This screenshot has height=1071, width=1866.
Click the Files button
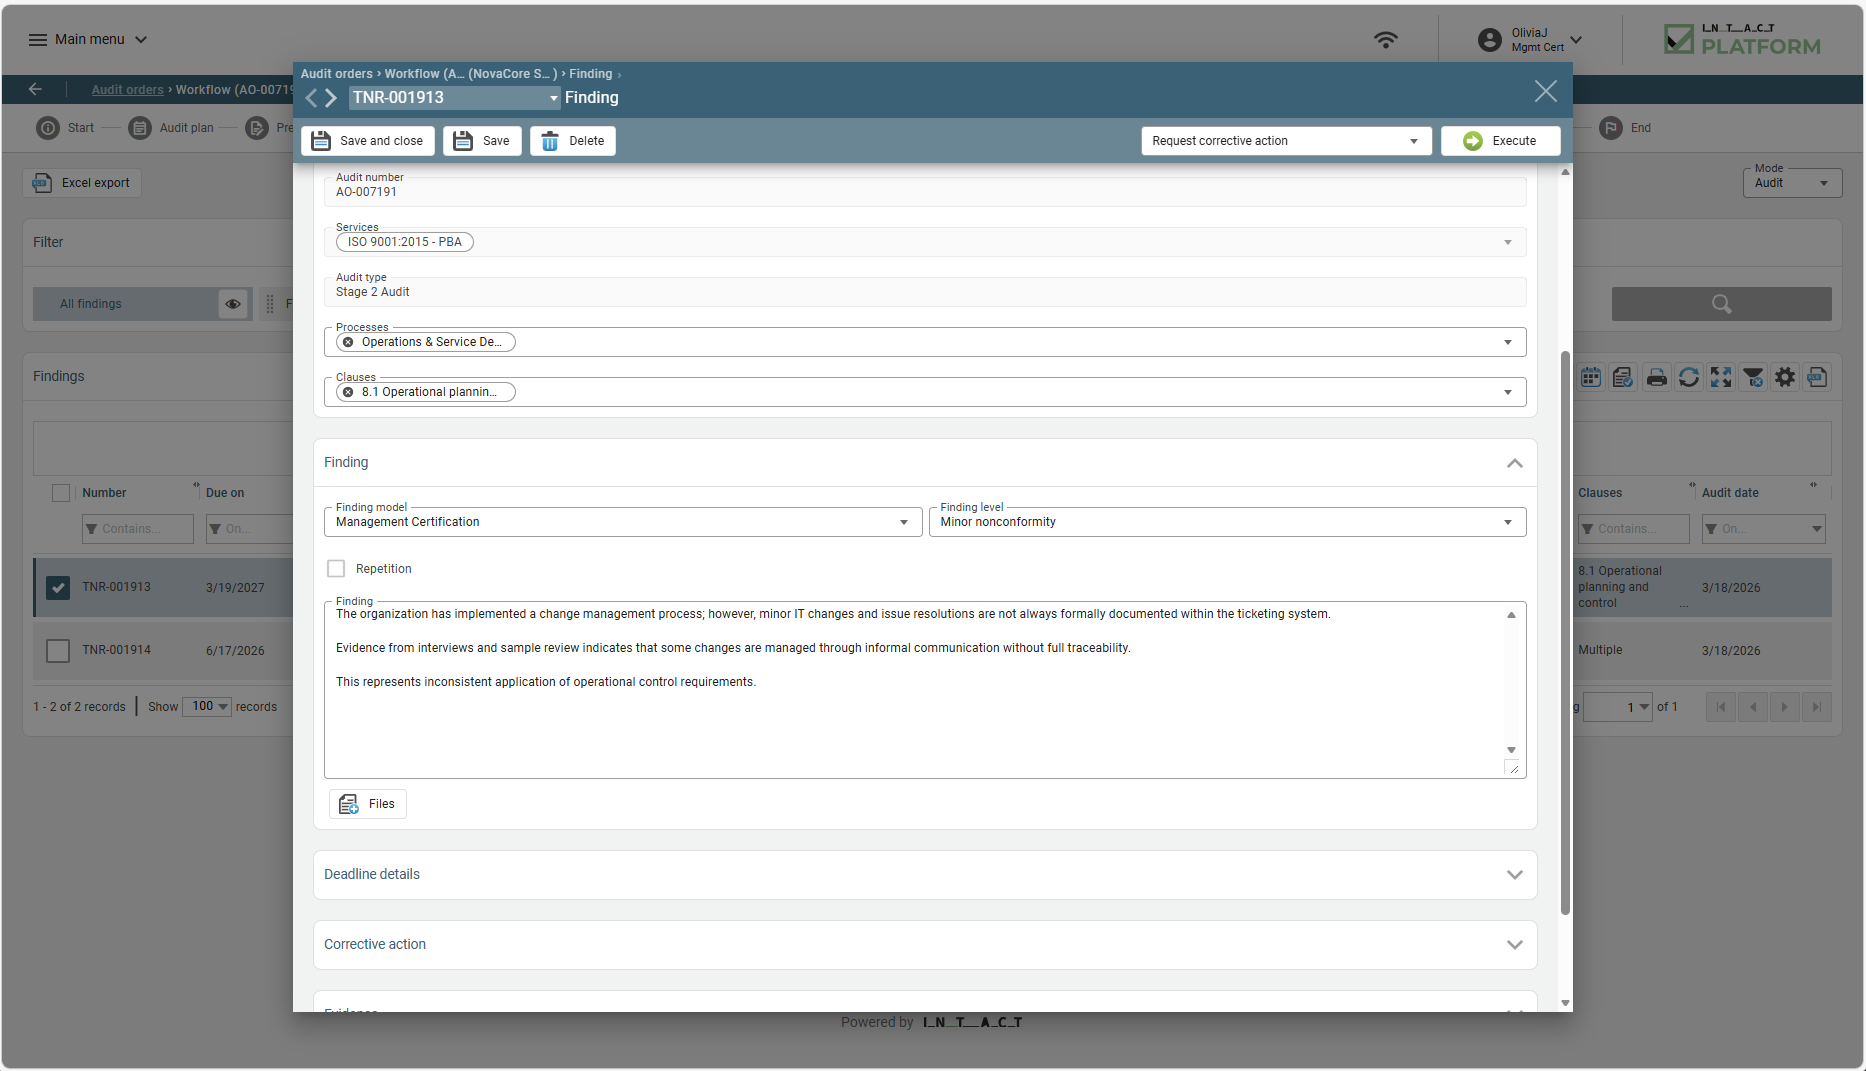[368, 804]
